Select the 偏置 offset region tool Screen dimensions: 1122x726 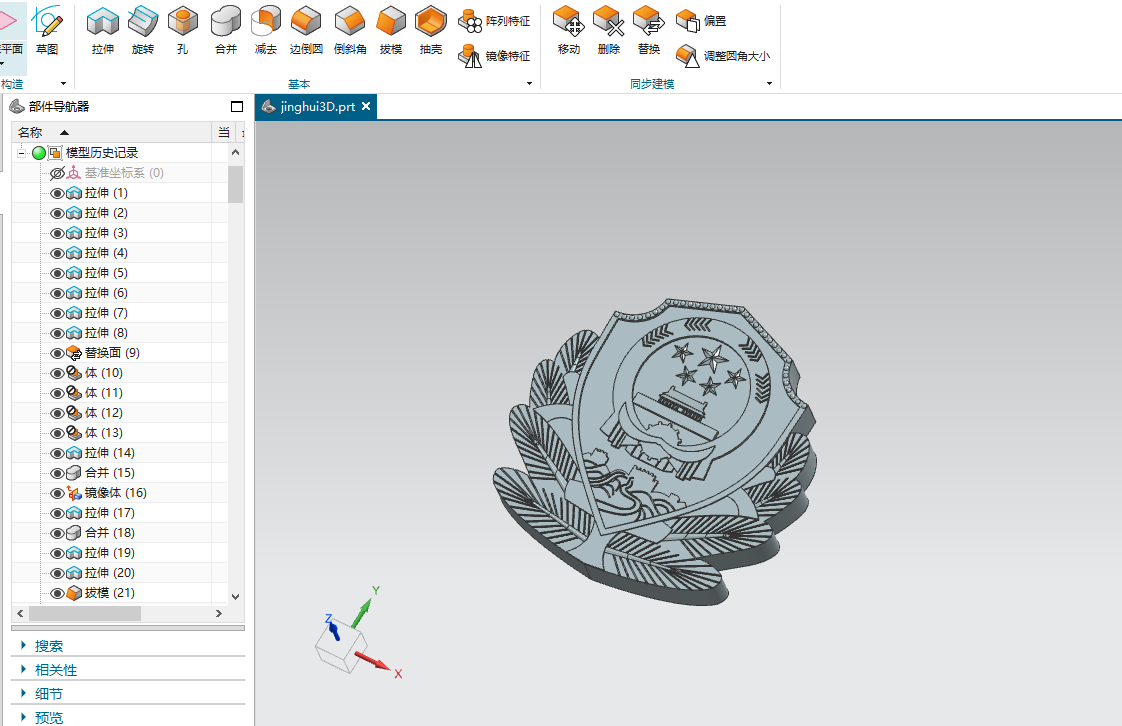[x=701, y=21]
